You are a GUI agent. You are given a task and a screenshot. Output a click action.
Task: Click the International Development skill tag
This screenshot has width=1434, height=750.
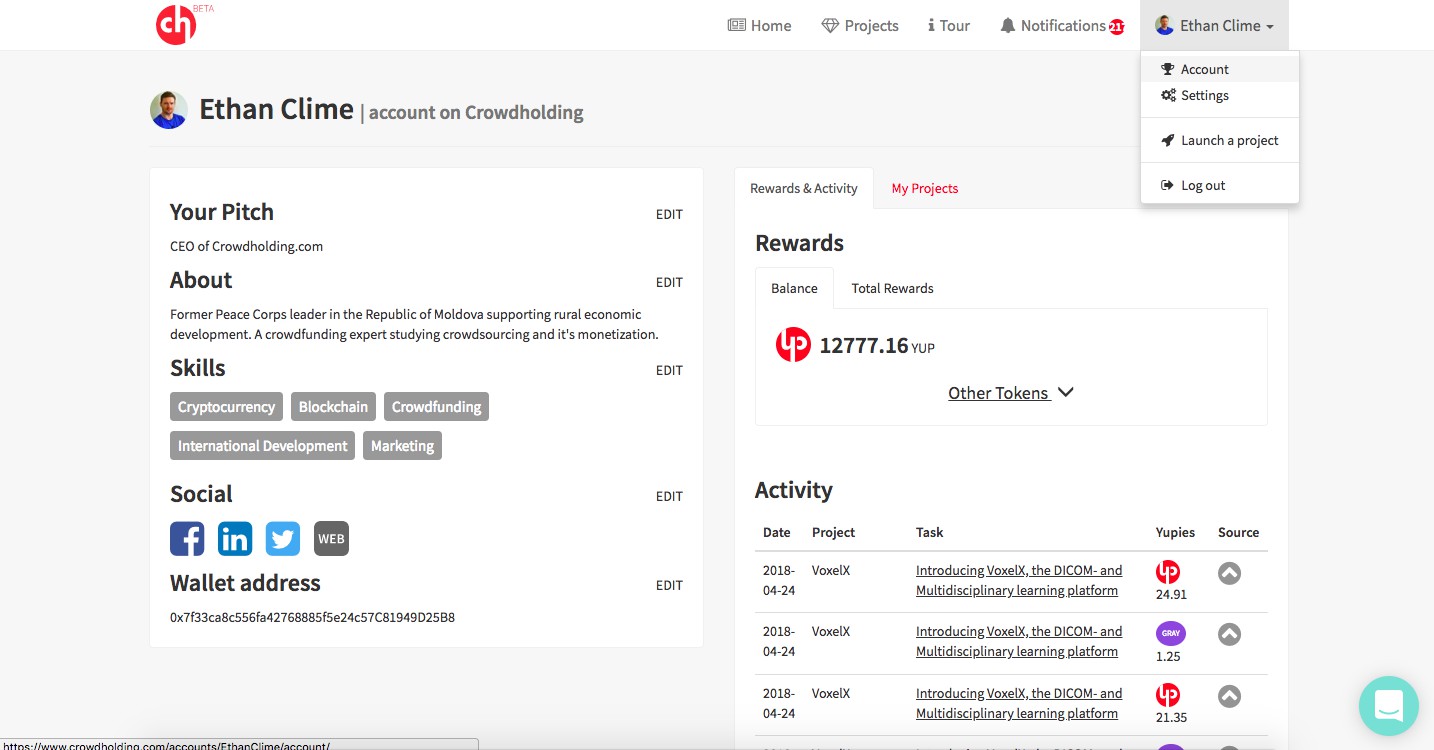tap(262, 446)
